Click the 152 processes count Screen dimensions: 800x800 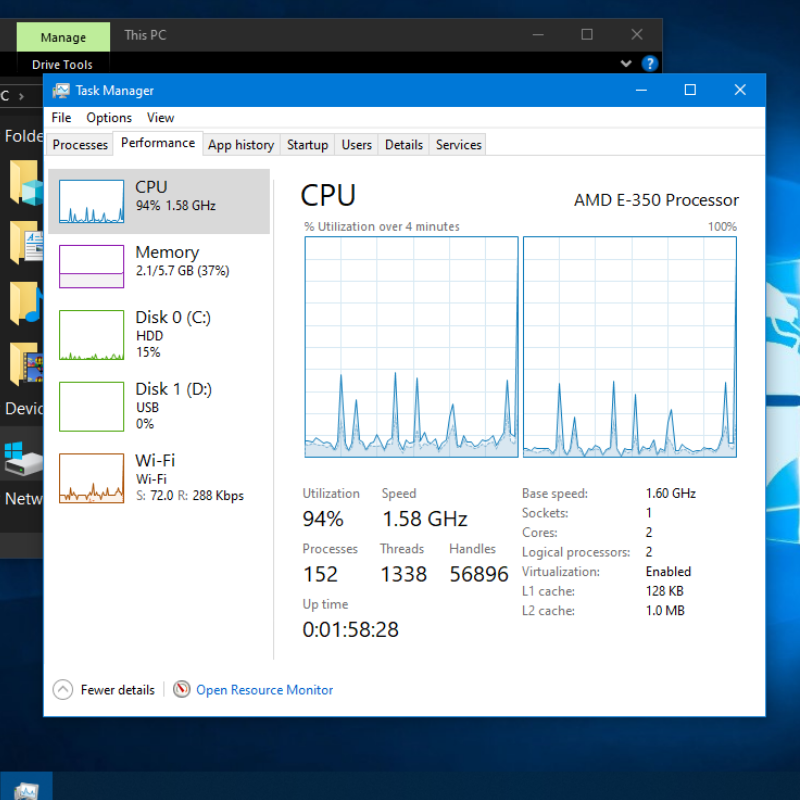(x=320, y=574)
